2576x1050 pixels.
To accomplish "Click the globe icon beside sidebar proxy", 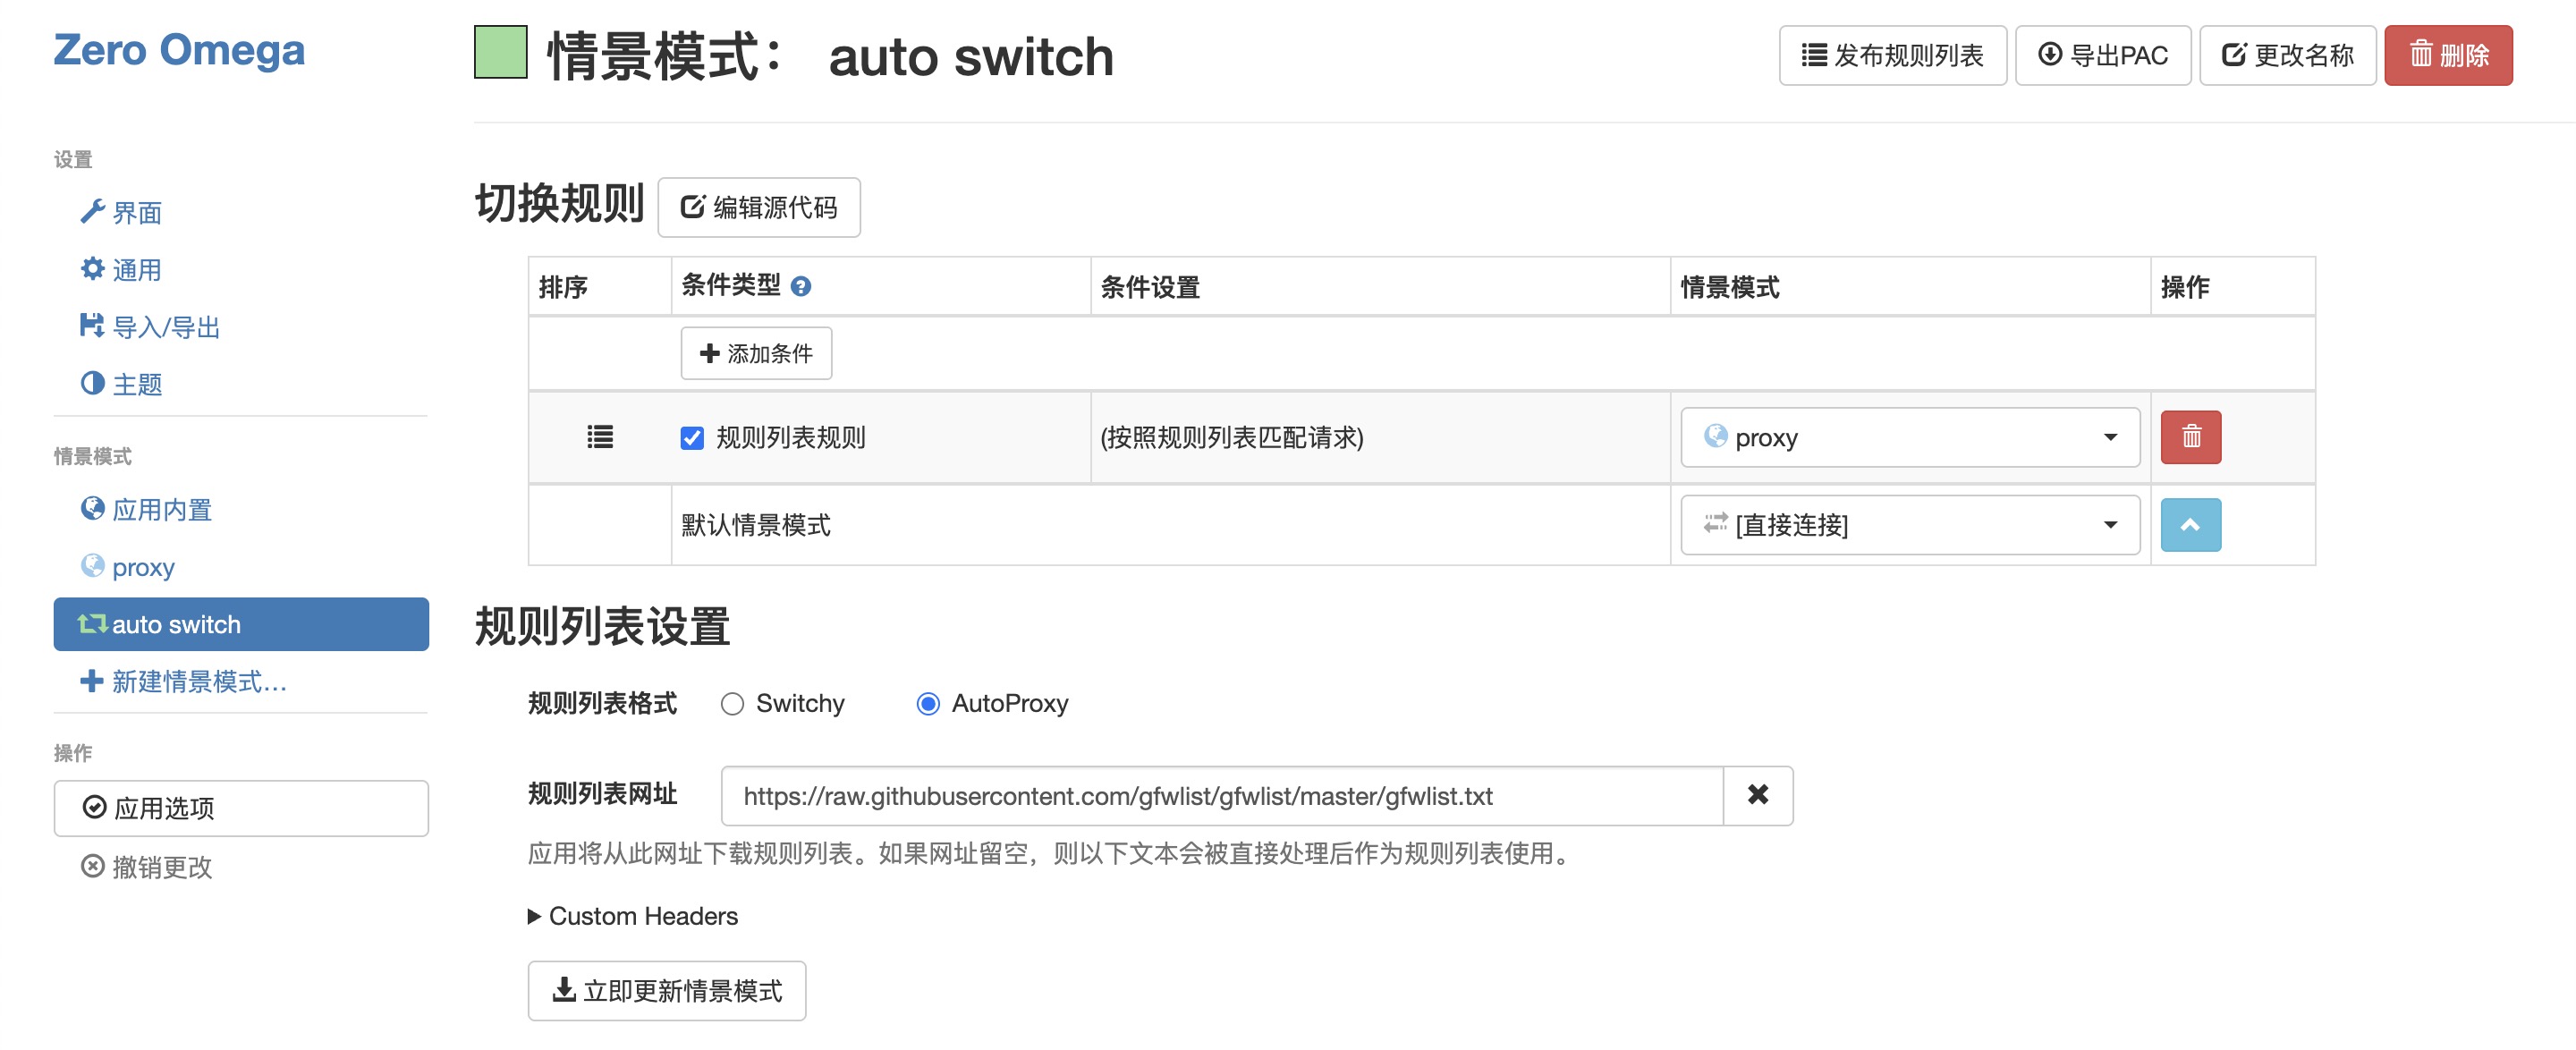I will click(x=92, y=566).
